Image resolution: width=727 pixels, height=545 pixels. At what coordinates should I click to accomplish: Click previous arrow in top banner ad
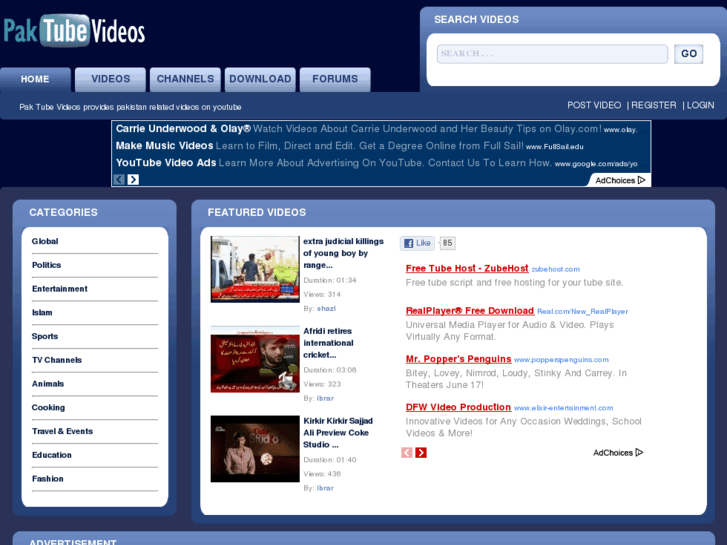[119, 180]
